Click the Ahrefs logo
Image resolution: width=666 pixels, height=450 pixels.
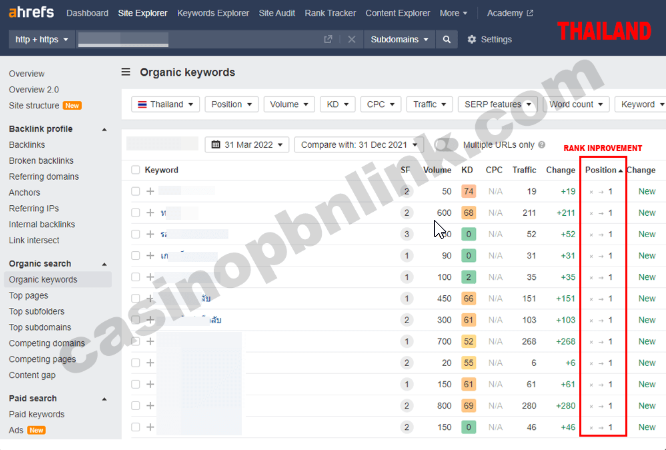[31, 13]
